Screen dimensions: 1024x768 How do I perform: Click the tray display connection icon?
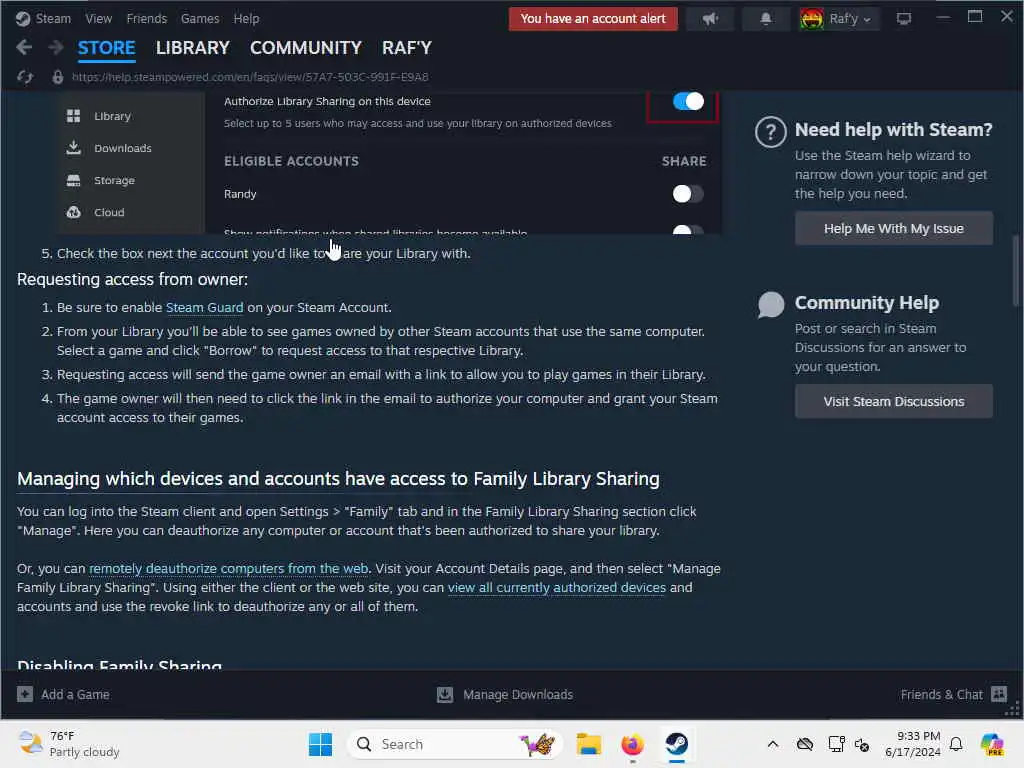click(x=836, y=744)
